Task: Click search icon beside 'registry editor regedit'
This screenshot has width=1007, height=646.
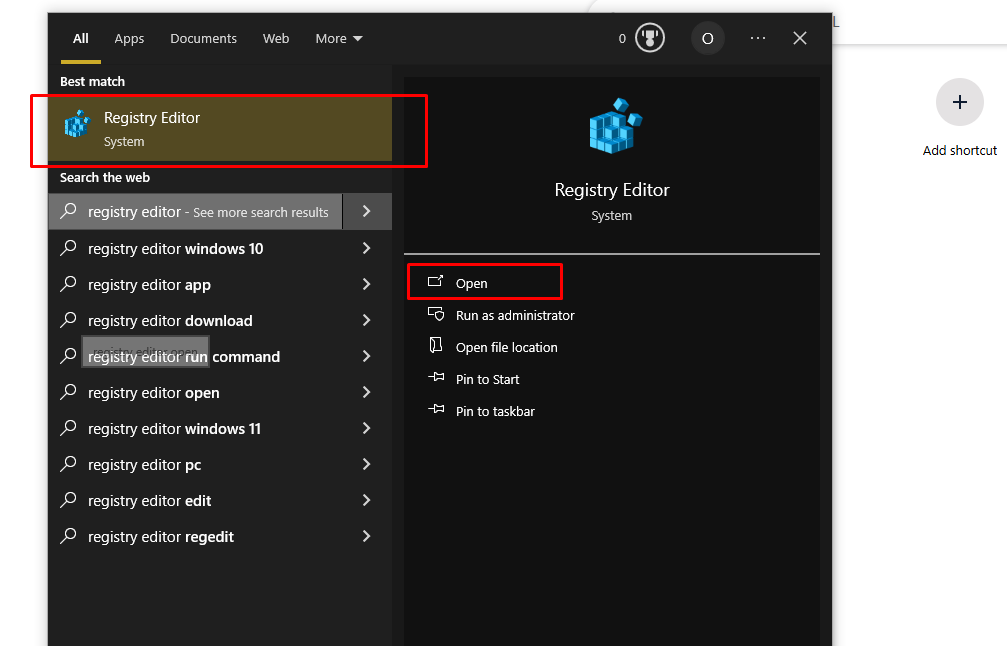Action: 68,536
